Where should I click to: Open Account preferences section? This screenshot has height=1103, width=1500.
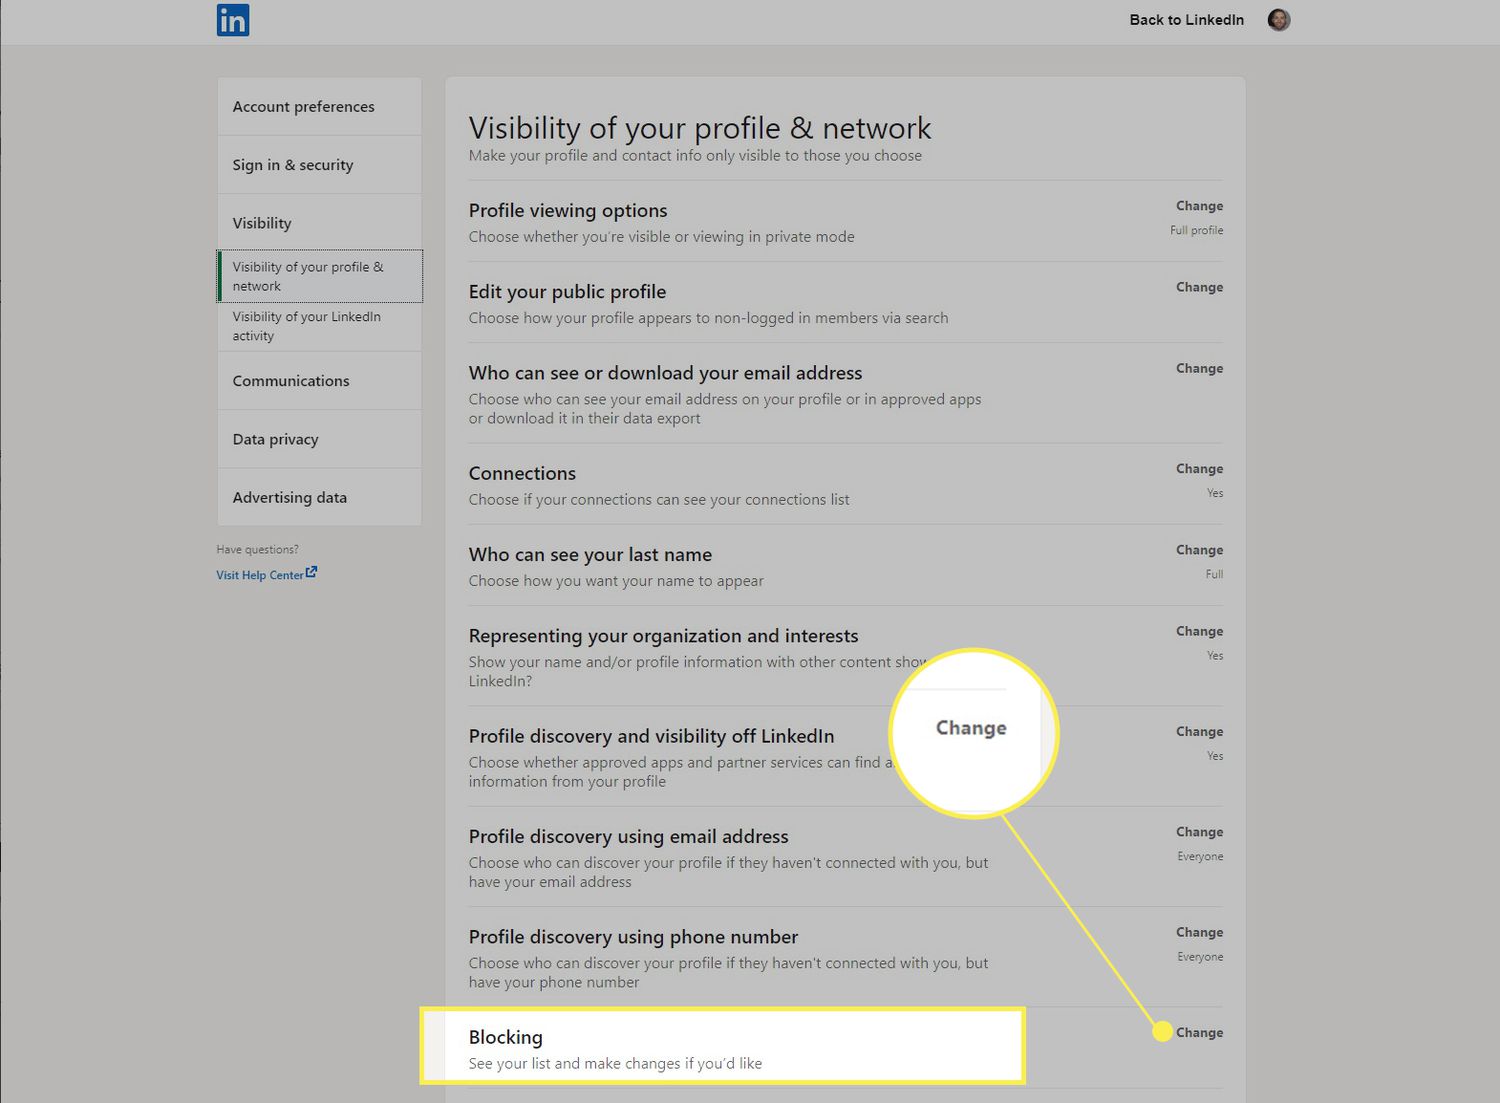[319, 106]
